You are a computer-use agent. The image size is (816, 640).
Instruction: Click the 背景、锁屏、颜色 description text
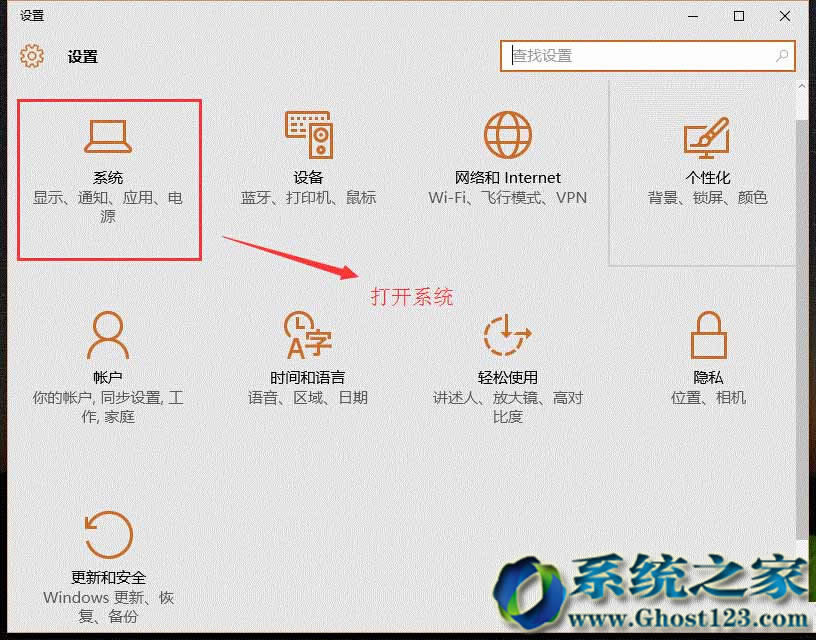click(708, 197)
